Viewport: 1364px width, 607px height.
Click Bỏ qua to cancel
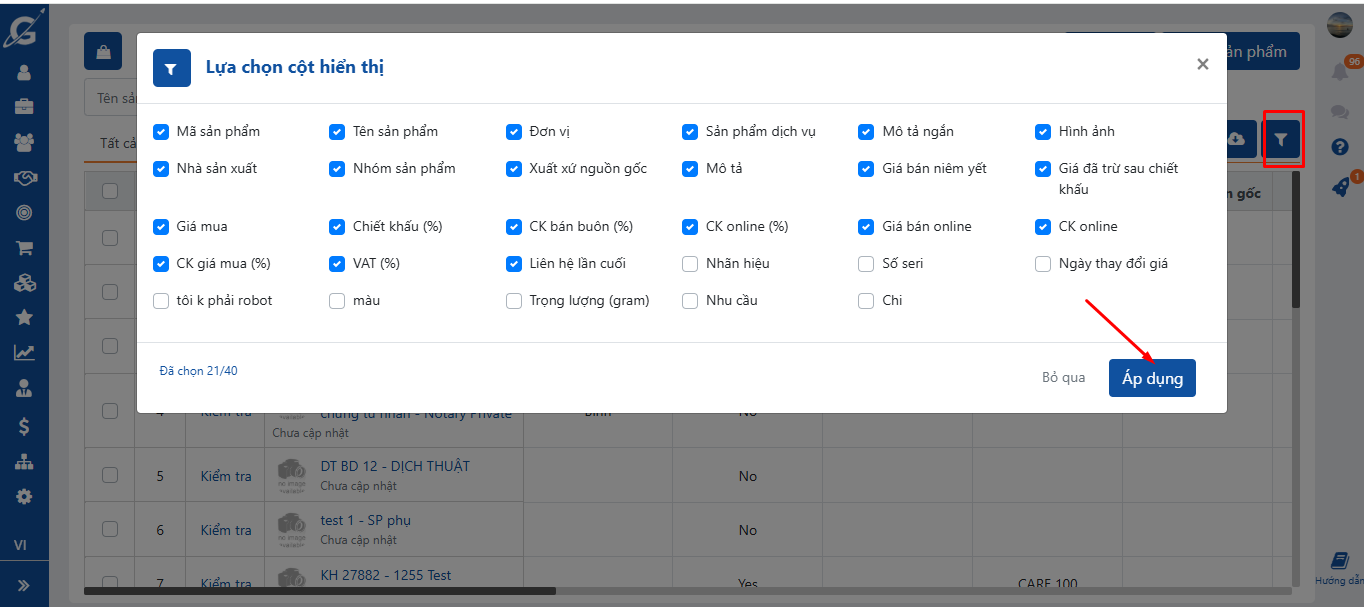(x=1063, y=378)
